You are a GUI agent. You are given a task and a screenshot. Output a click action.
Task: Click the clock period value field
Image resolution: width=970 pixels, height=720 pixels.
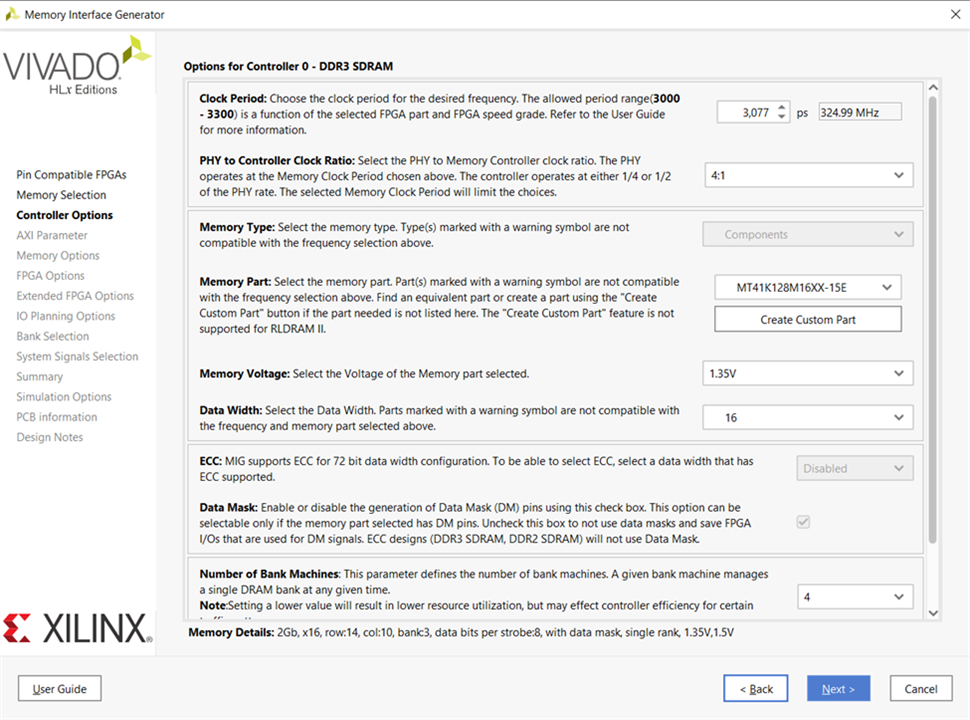[x=747, y=113]
